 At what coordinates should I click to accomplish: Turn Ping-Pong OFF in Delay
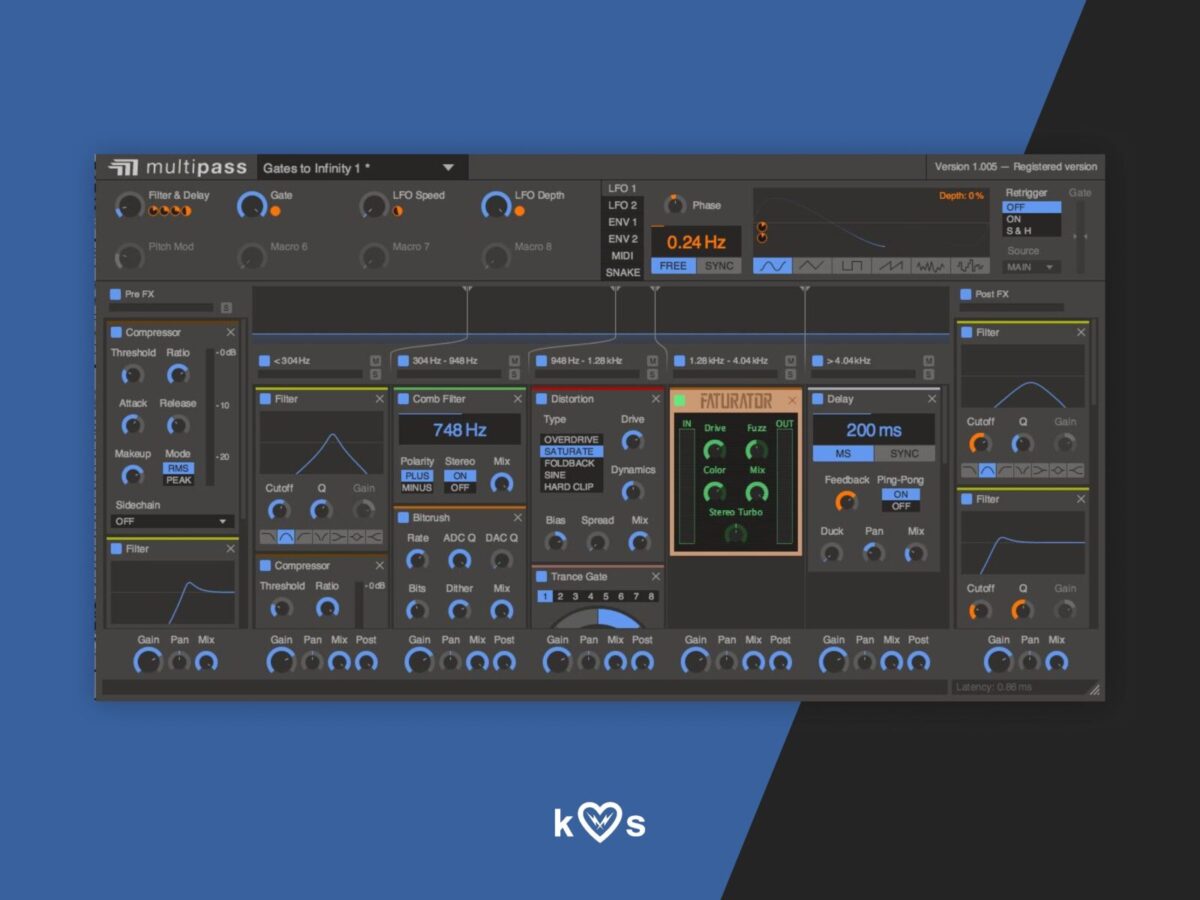point(901,507)
